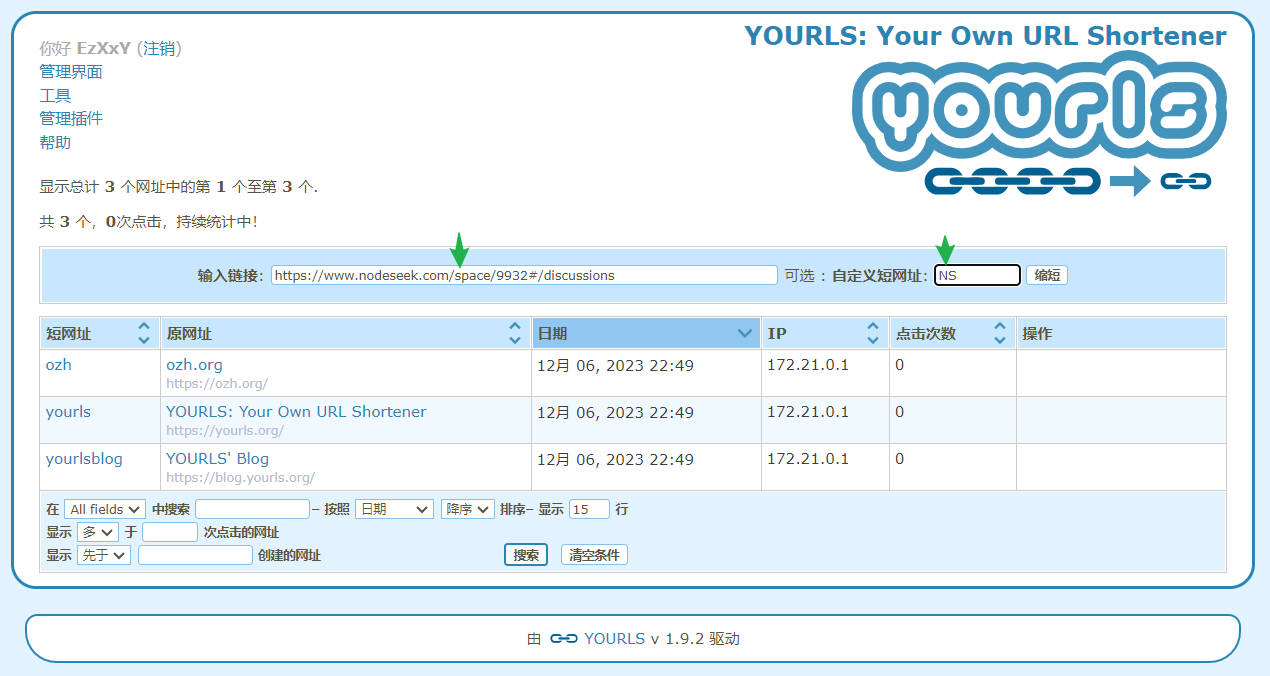
Task: Focus the 输入链接 URL input field
Action: tap(524, 275)
